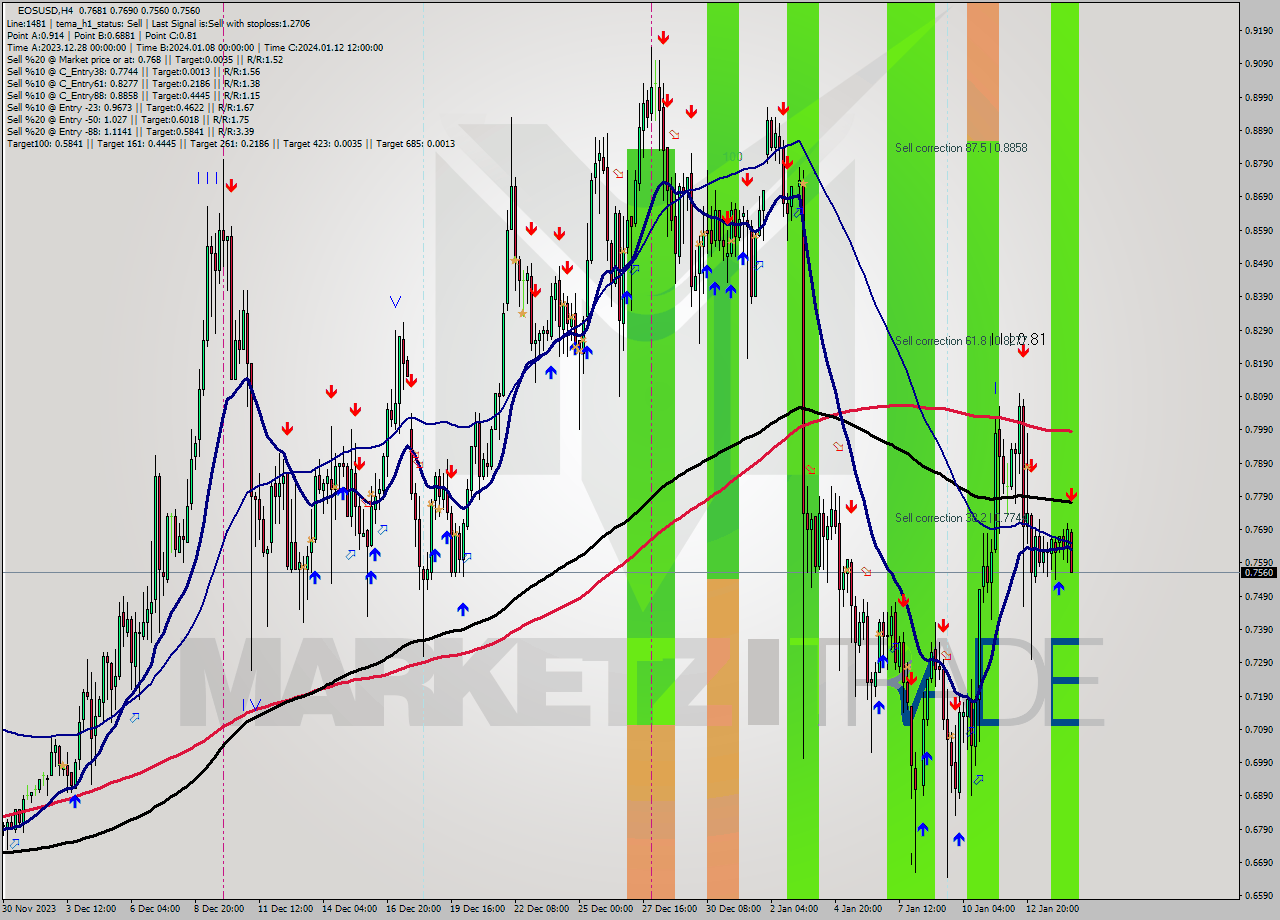Click the 0.8390 price axis label
The width and height of the screenshot is (1280, 920).
point(1258,297)
